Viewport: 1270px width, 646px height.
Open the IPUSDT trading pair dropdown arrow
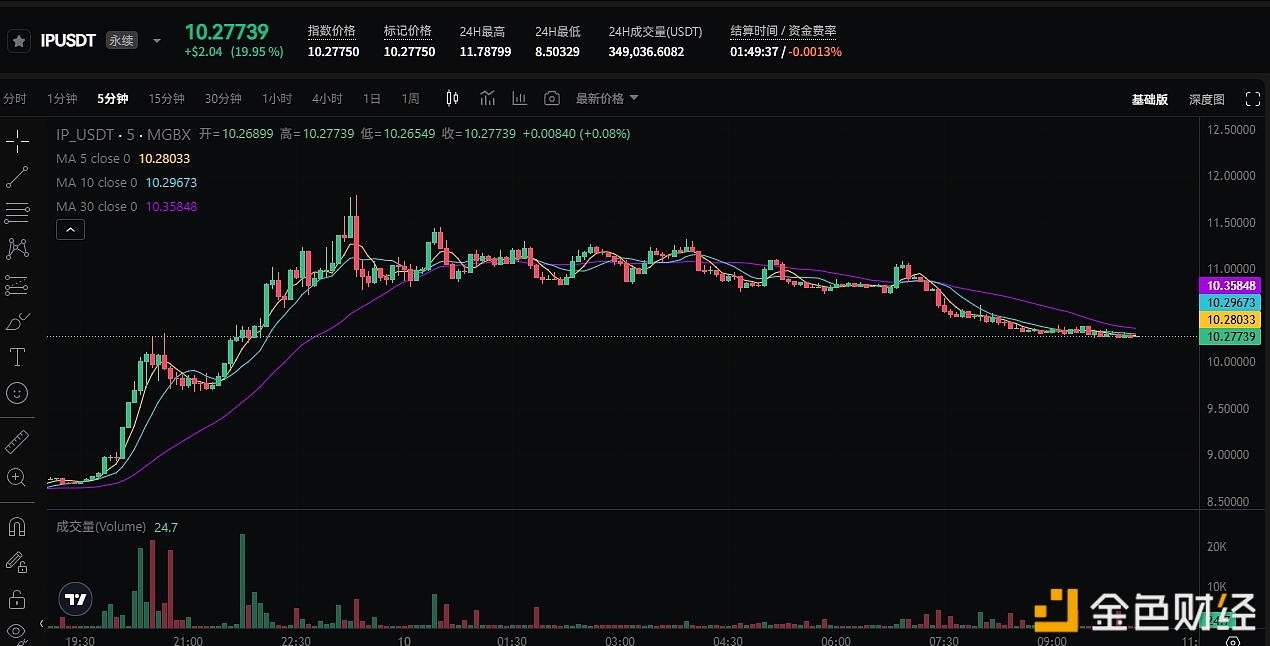pyautogui.click(x=157, y=41)
